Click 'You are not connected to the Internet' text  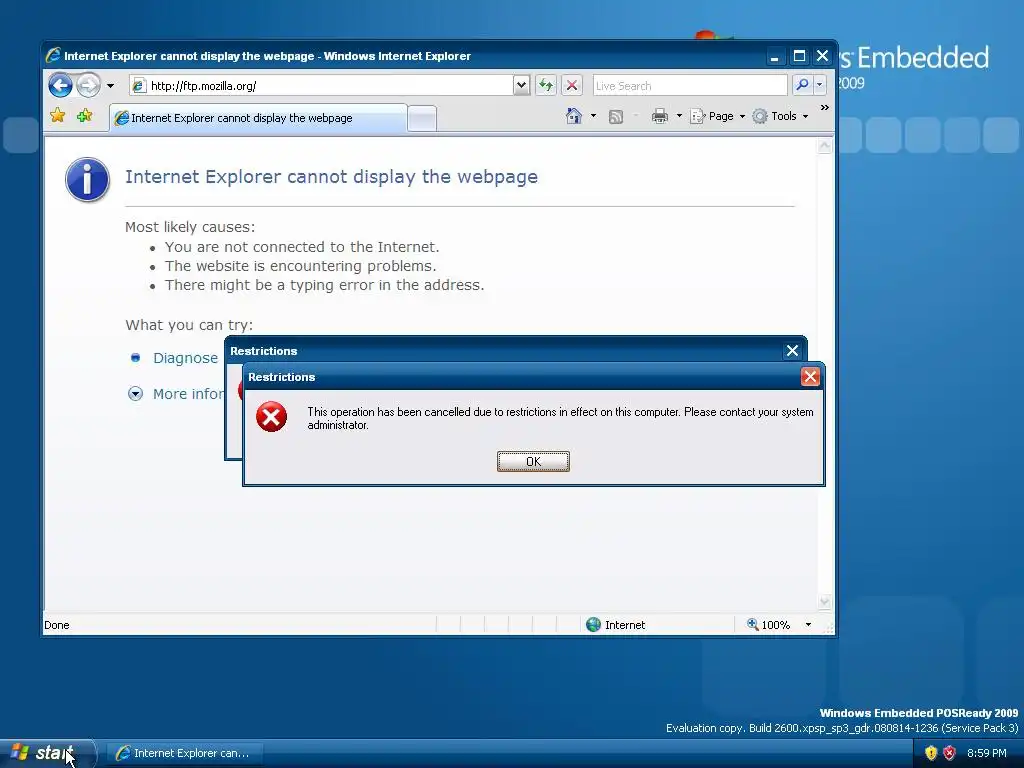click(x=302, y=247)
